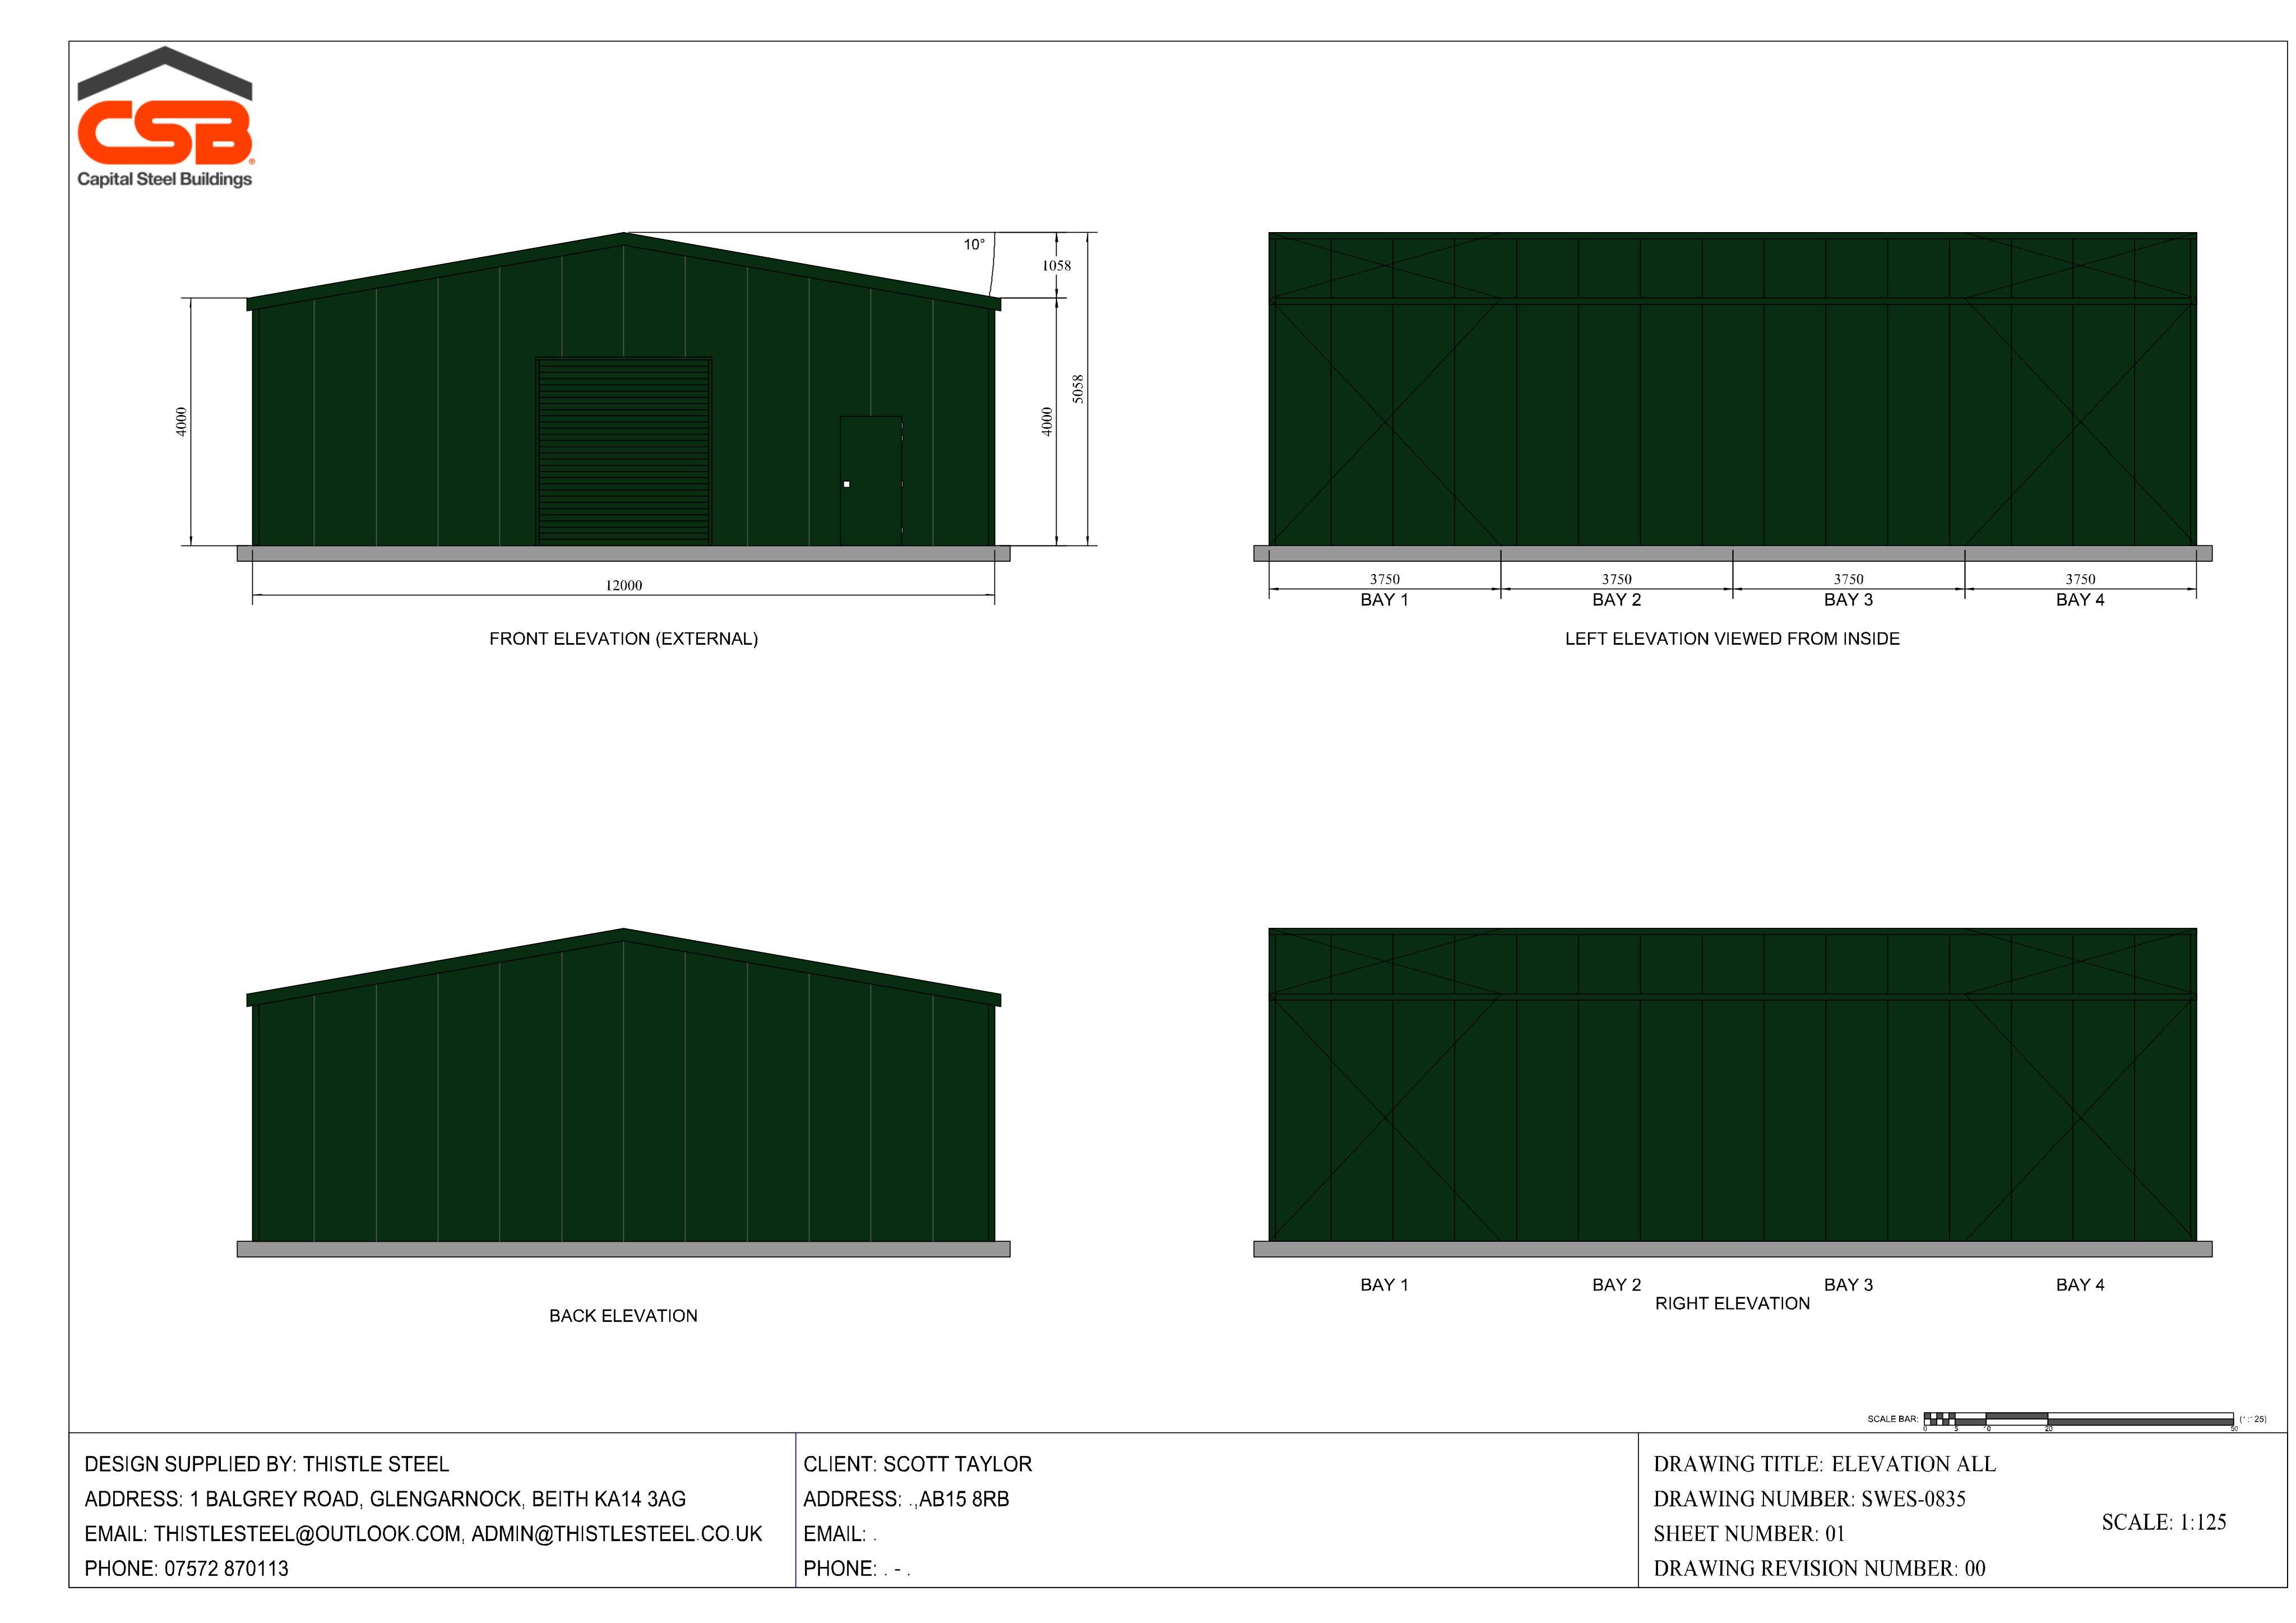
Task: Click the LEFT ELEVATION VIEWED FROM INSIDE caption
Action: (x=1732, y=639)
